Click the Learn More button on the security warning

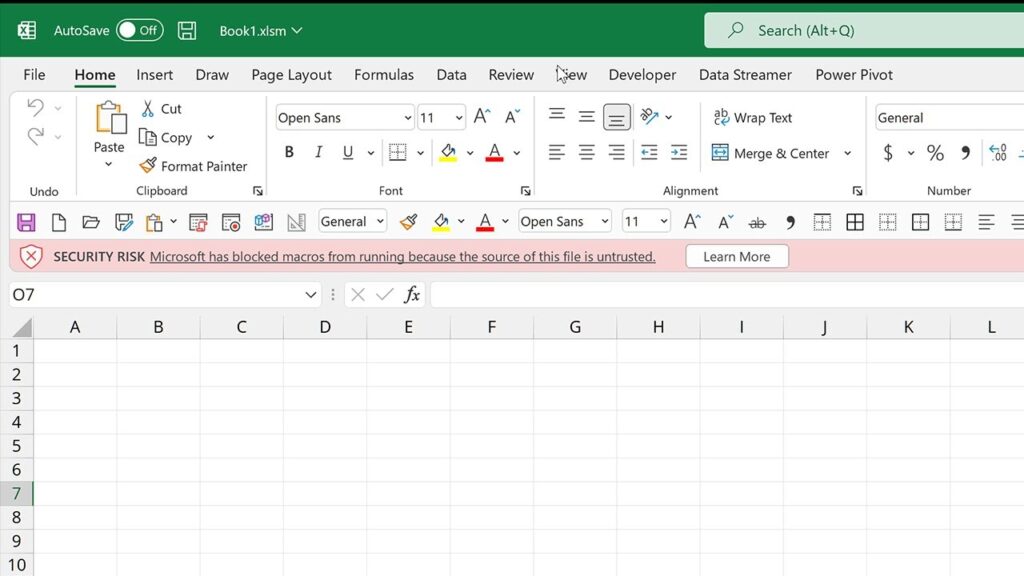(x=736, y=256)
